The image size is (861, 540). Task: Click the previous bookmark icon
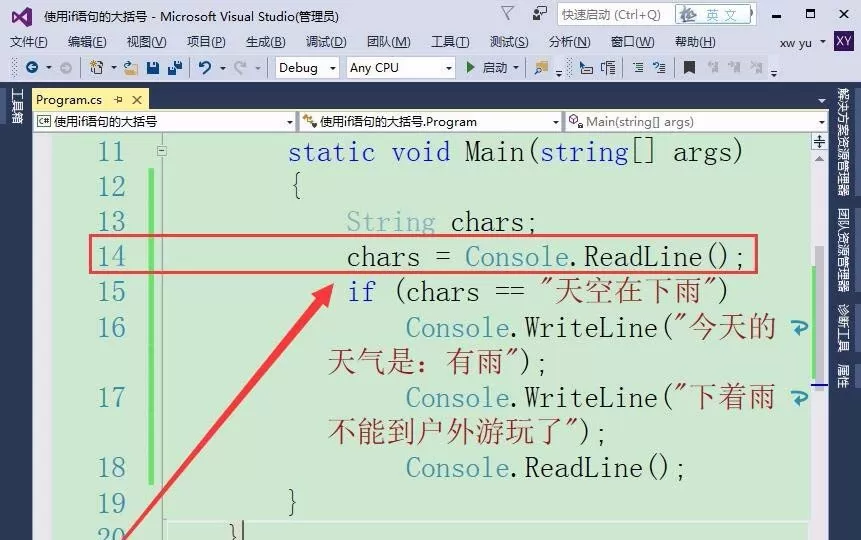coord(713,68)
